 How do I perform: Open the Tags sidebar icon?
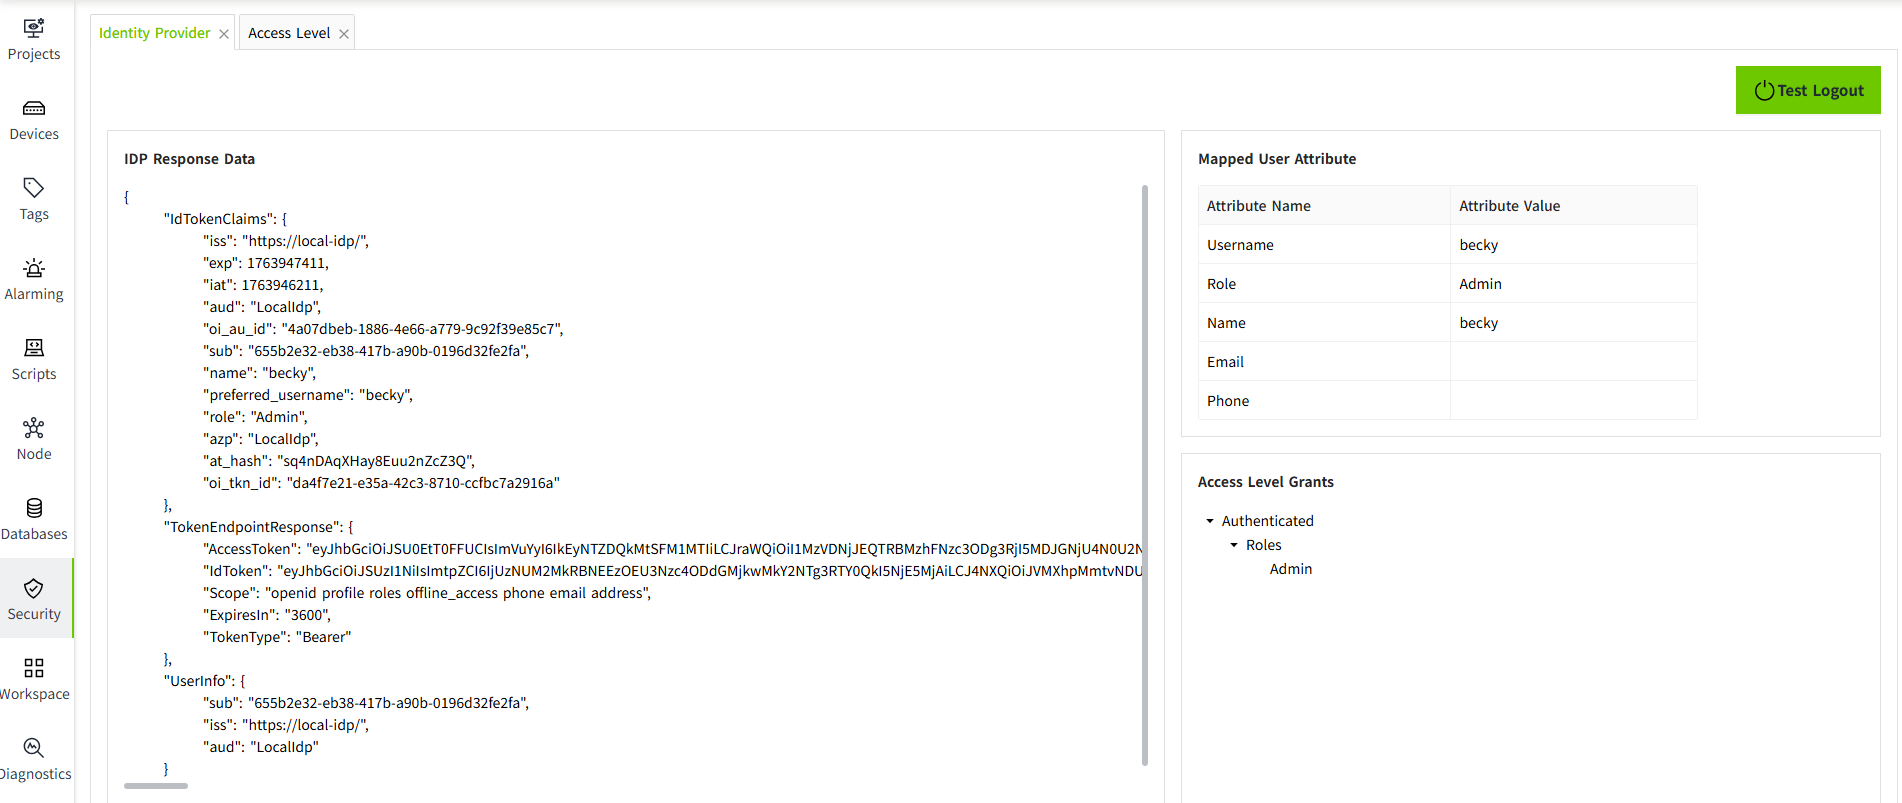pyautogui.click(x=34, y=189)
